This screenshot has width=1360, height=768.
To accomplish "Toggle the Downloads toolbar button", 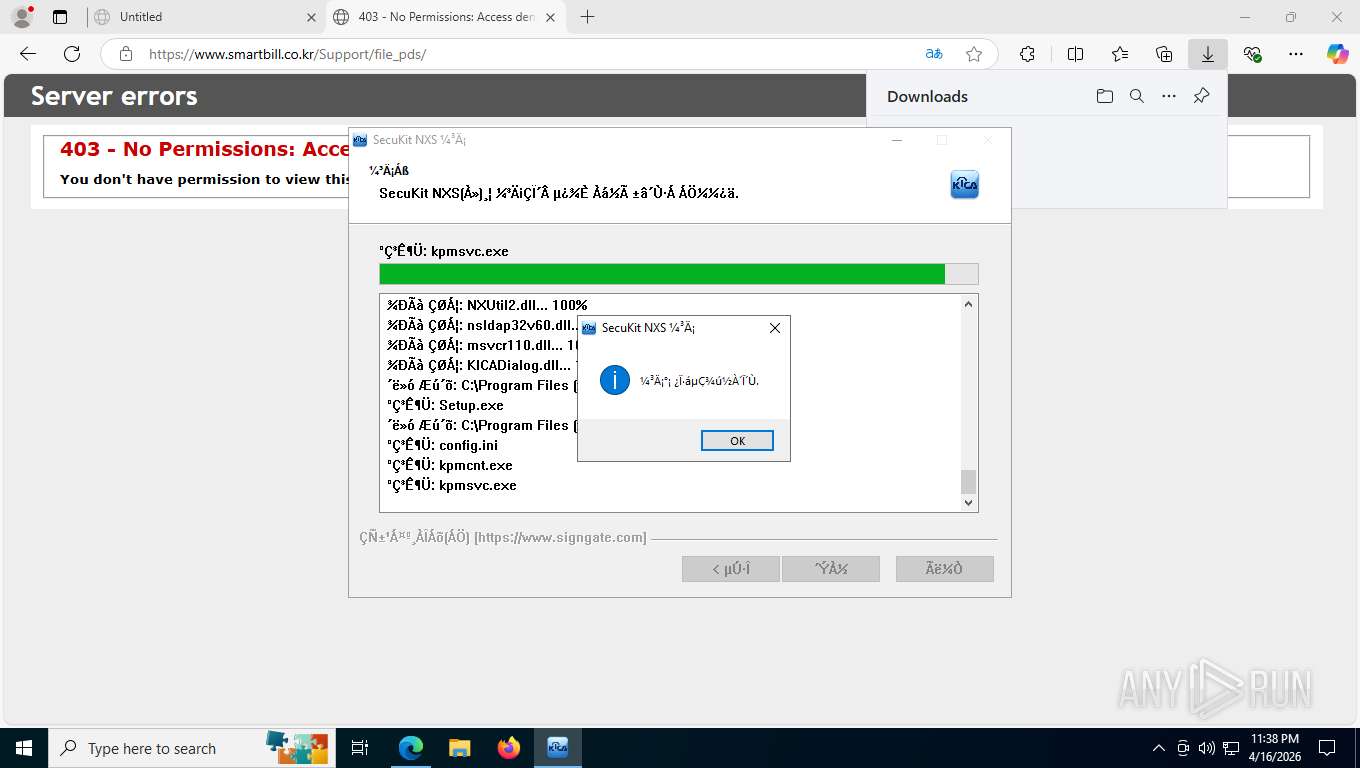I will [x=1208, y=54].
